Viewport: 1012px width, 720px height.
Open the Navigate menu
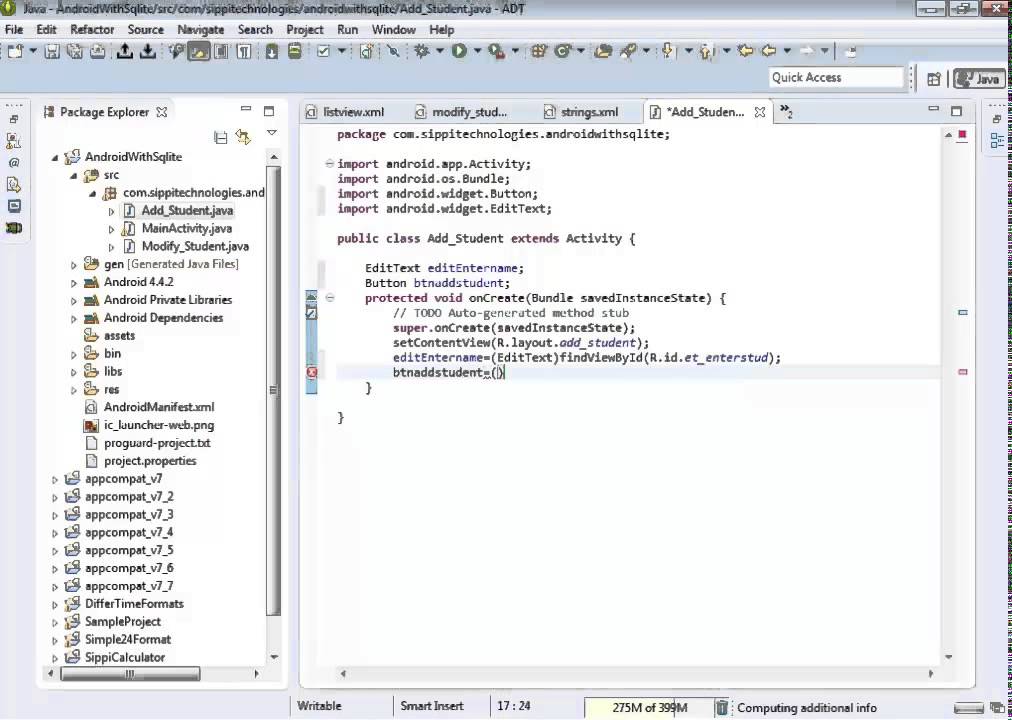201,30
